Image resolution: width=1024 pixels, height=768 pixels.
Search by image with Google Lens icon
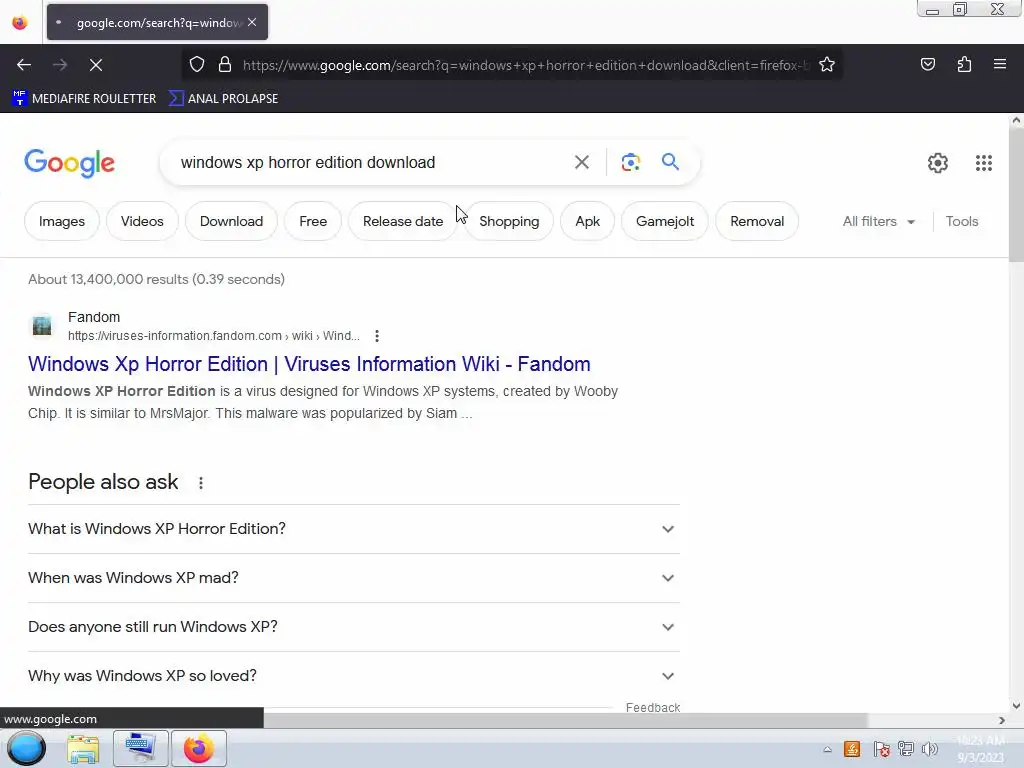click(x=630, y=162)
